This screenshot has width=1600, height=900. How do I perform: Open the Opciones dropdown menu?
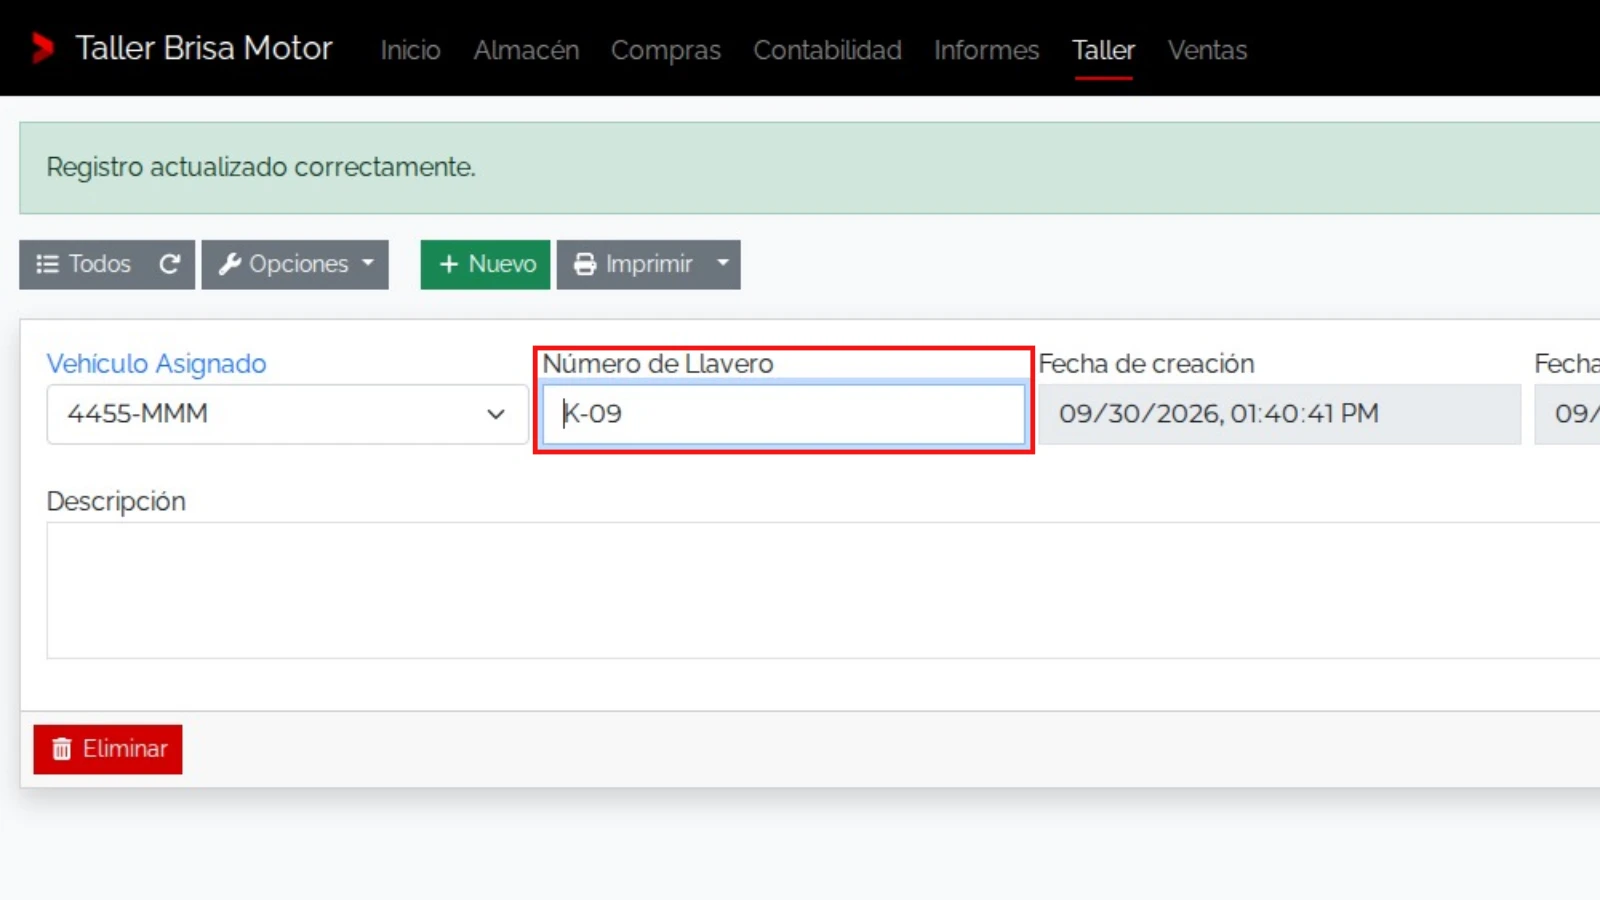(295, 264)
